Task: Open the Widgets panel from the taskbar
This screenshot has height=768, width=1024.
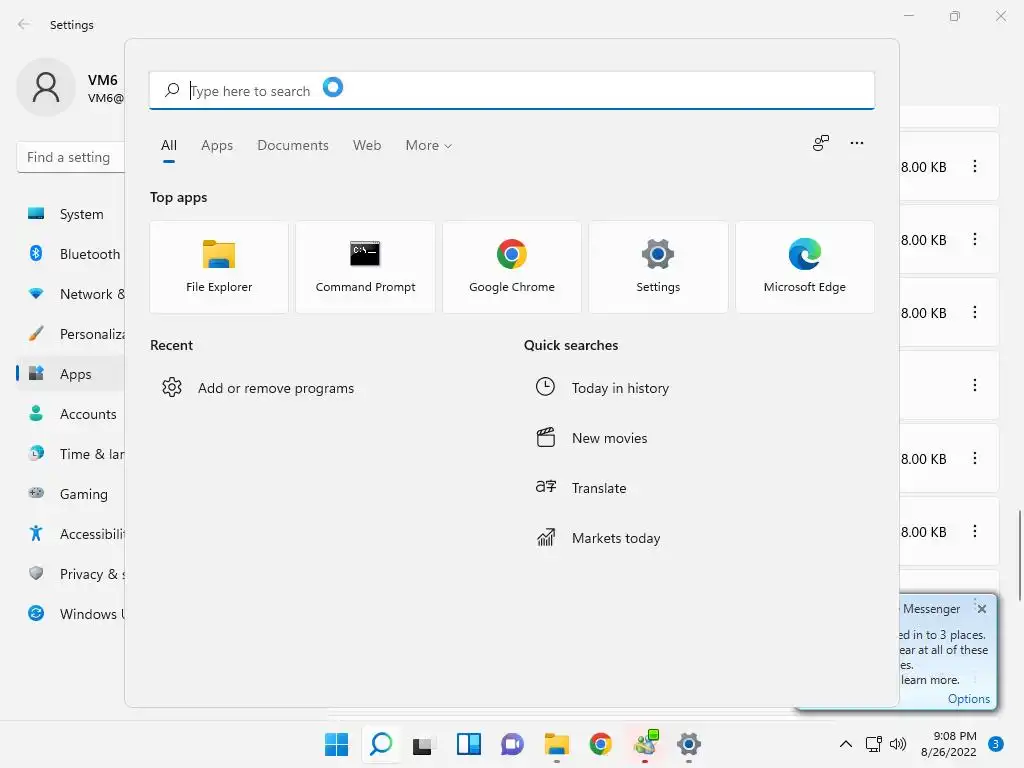Action: point(468,744)
